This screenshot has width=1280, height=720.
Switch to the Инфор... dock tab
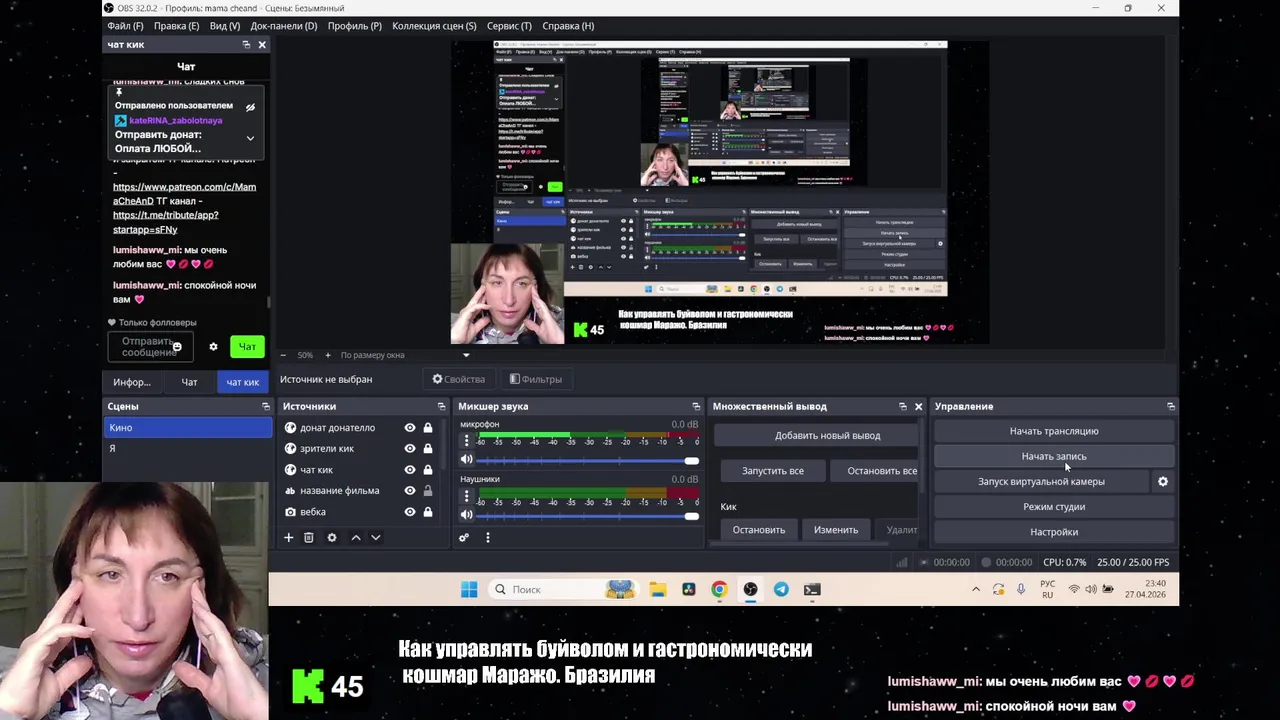132,382
